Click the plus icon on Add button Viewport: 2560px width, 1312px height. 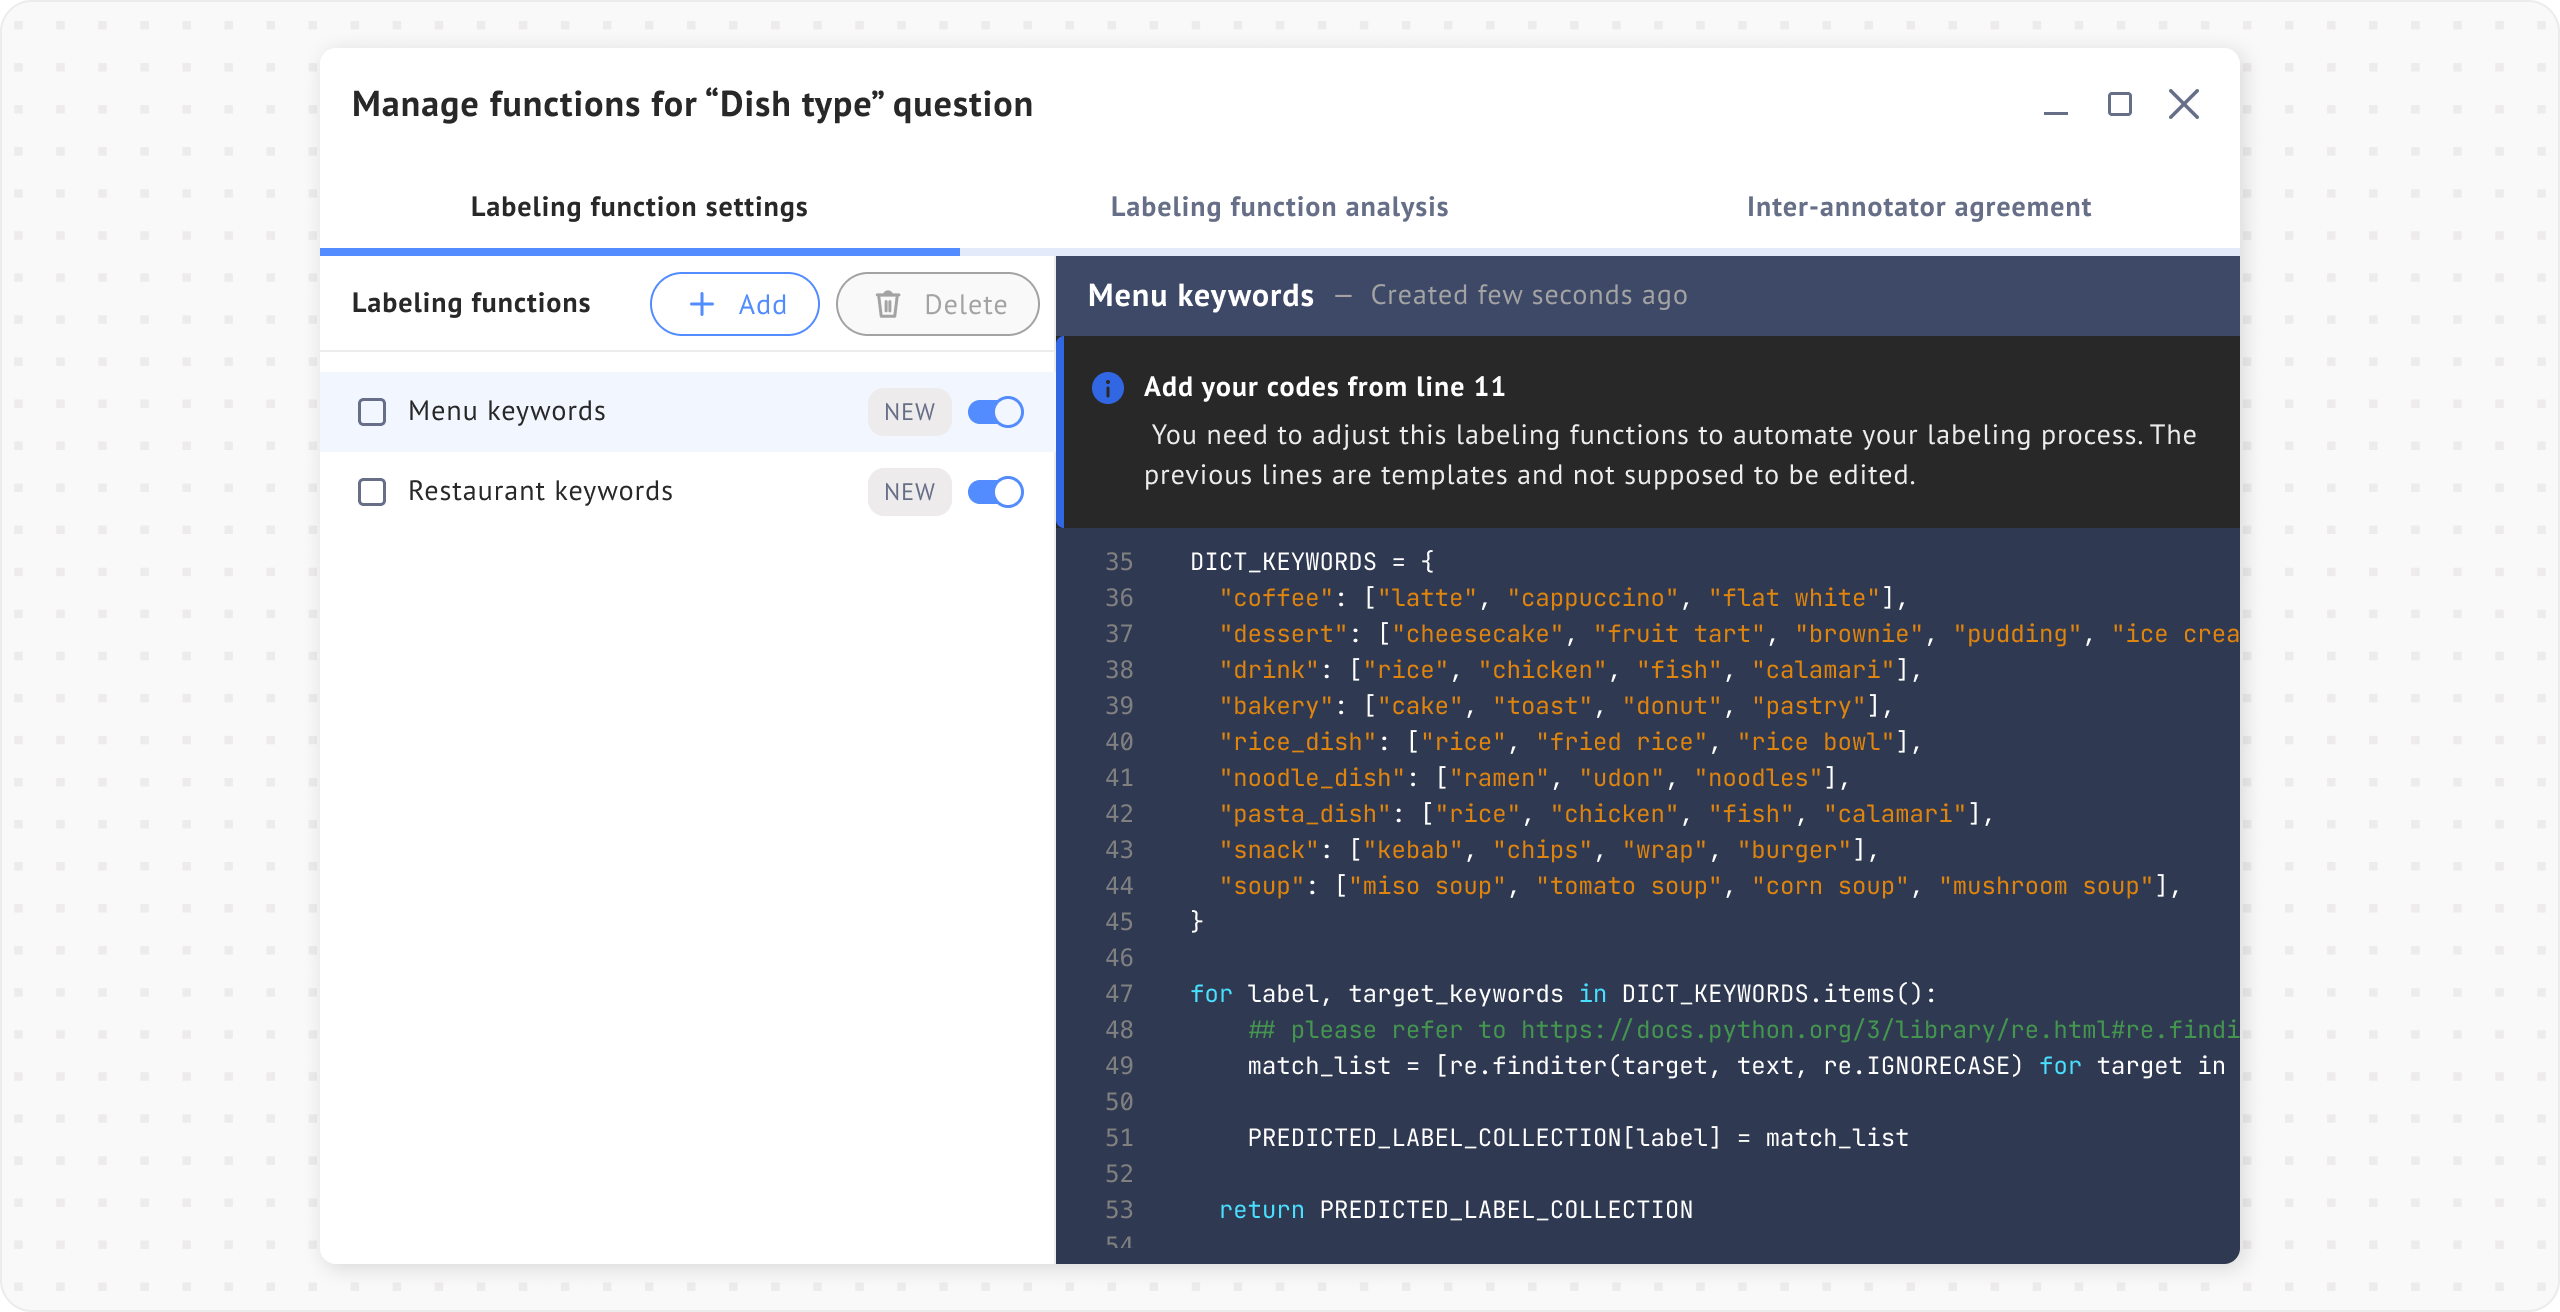(702, 304)
